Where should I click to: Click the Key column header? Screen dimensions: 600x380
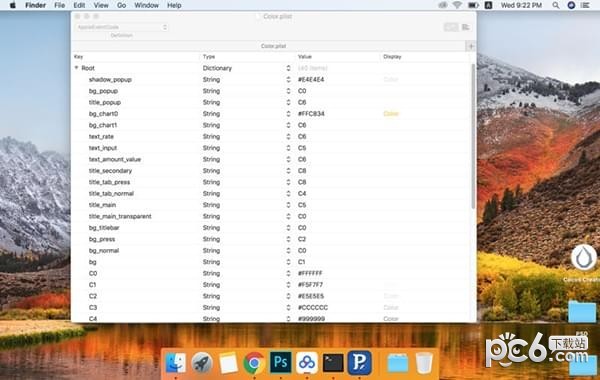(x=78, y=57)
